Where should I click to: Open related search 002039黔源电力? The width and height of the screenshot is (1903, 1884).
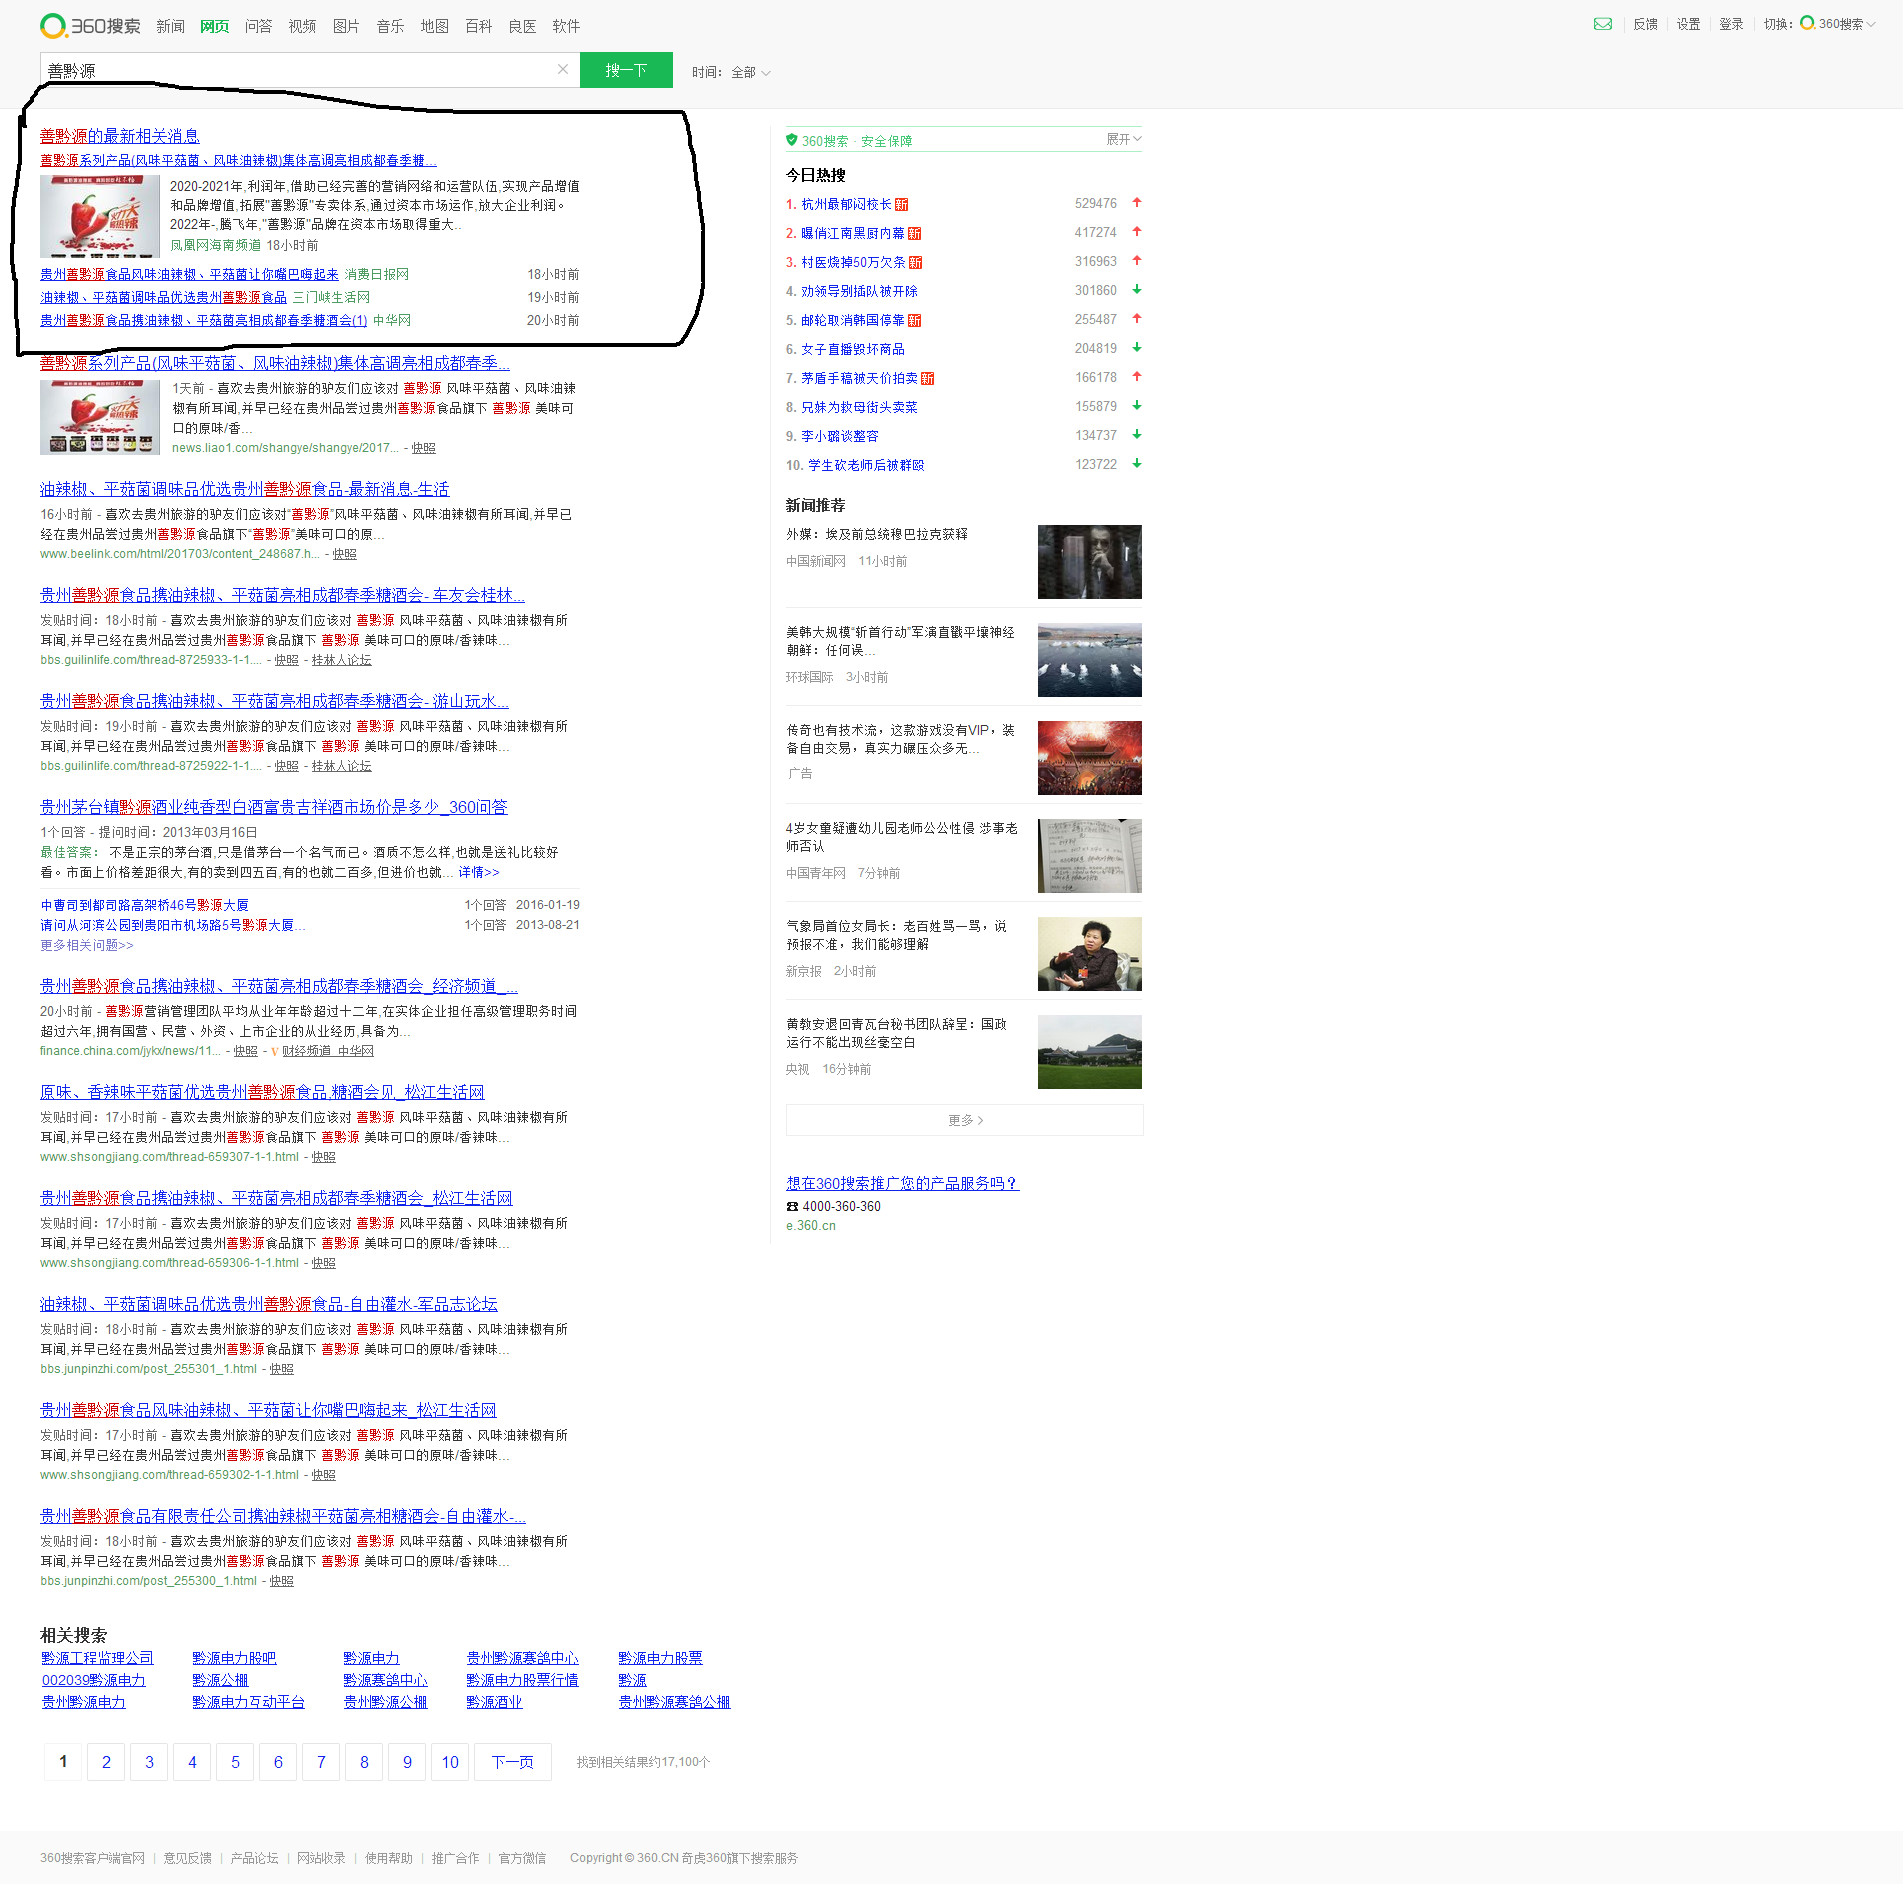pyautogui.click(x=94, y=1680)
